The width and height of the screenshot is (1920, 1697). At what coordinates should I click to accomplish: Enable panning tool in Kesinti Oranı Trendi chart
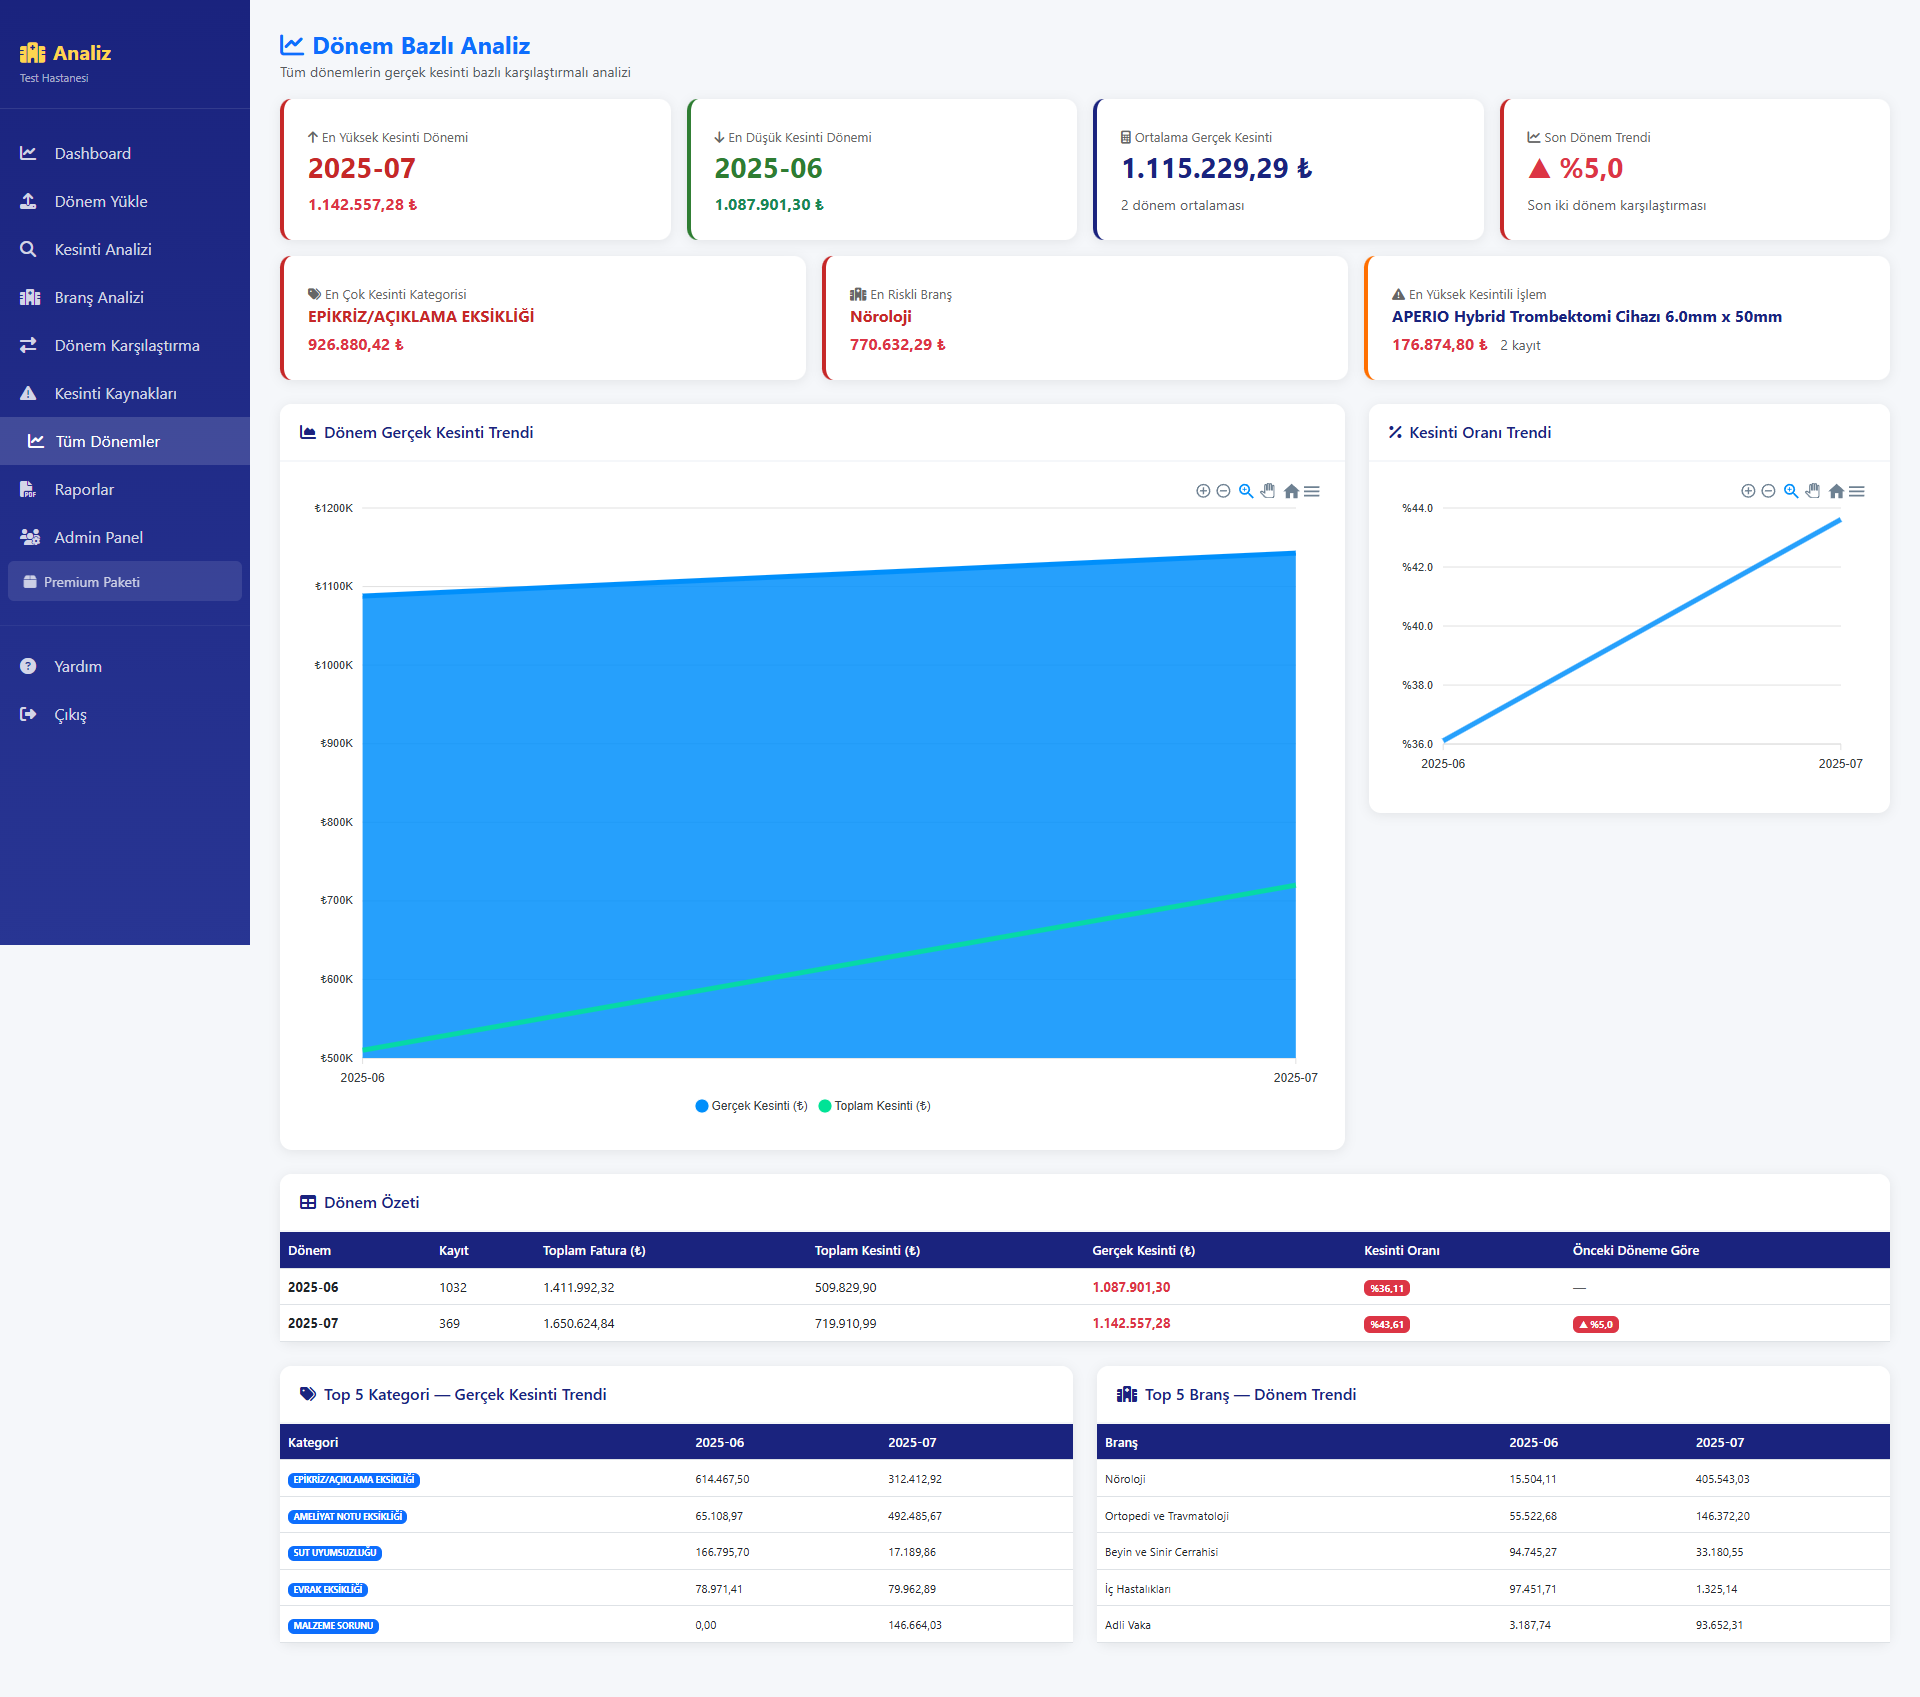[1813, 491]
